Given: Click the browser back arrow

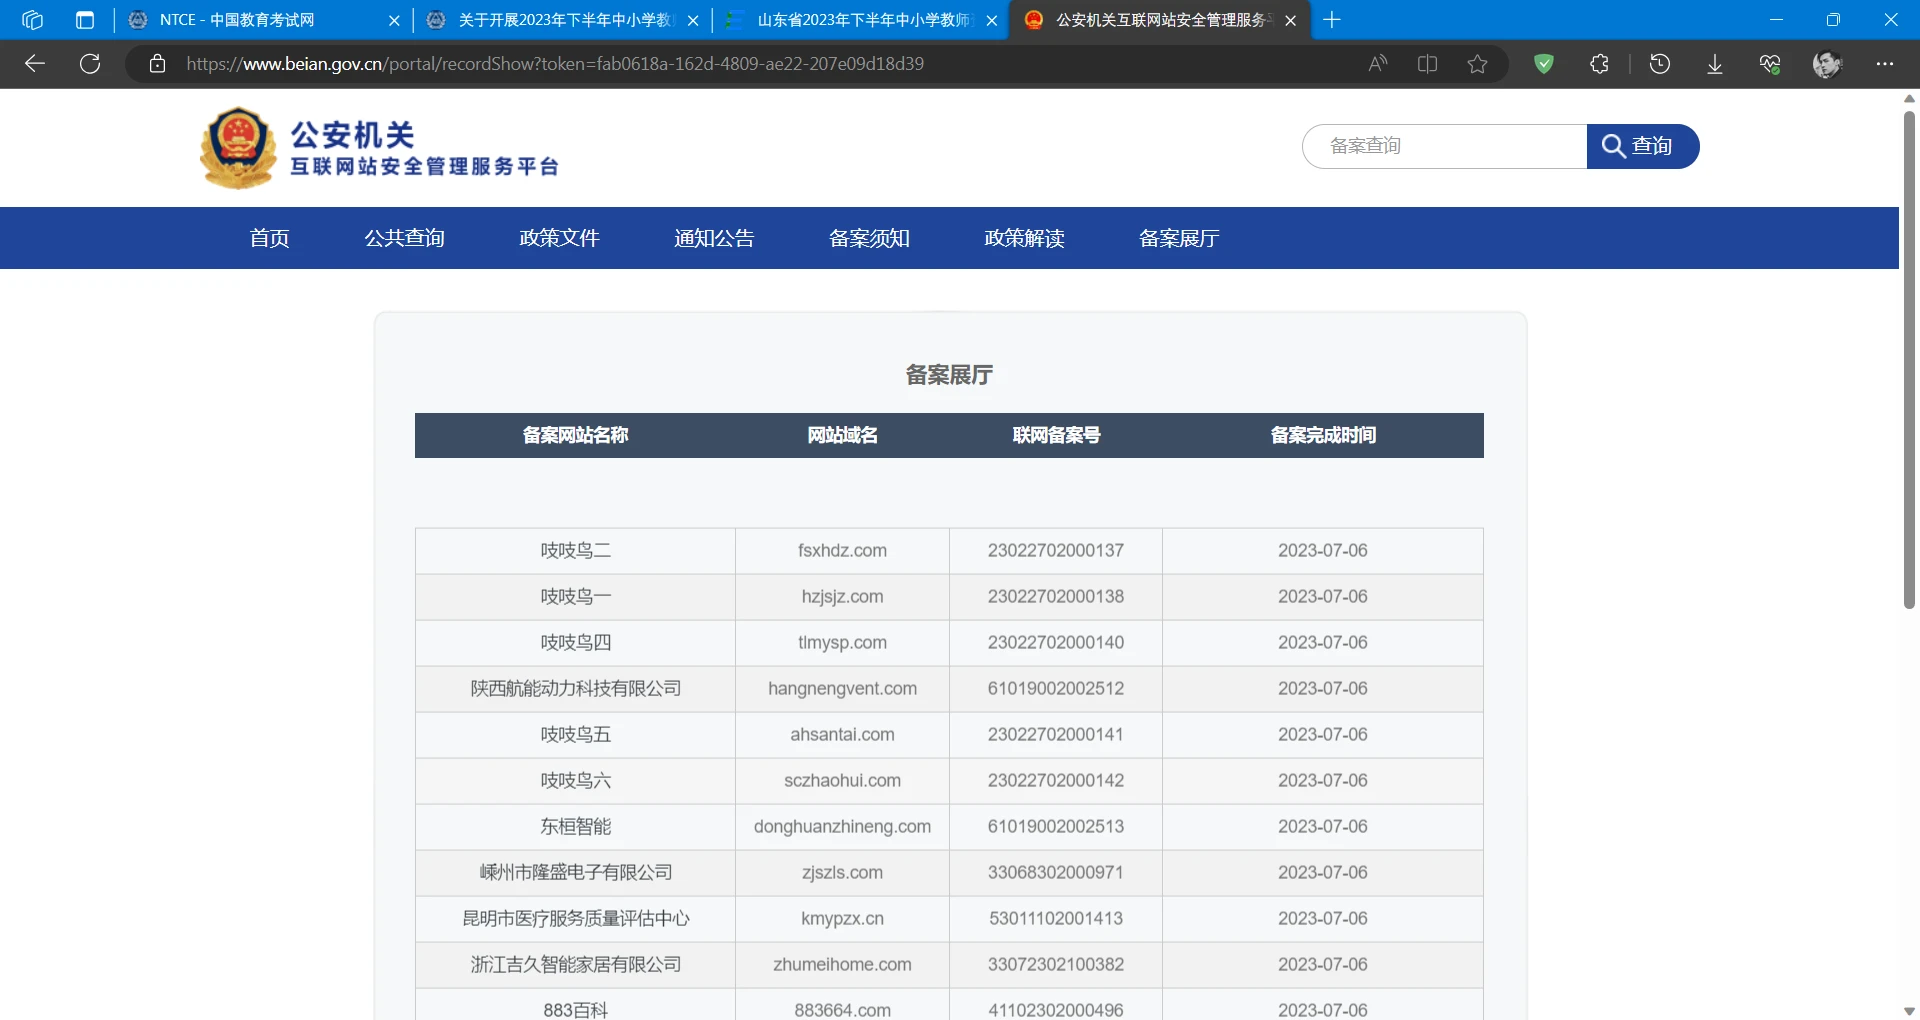Looking at the screenshot, I should pos(35,64).
